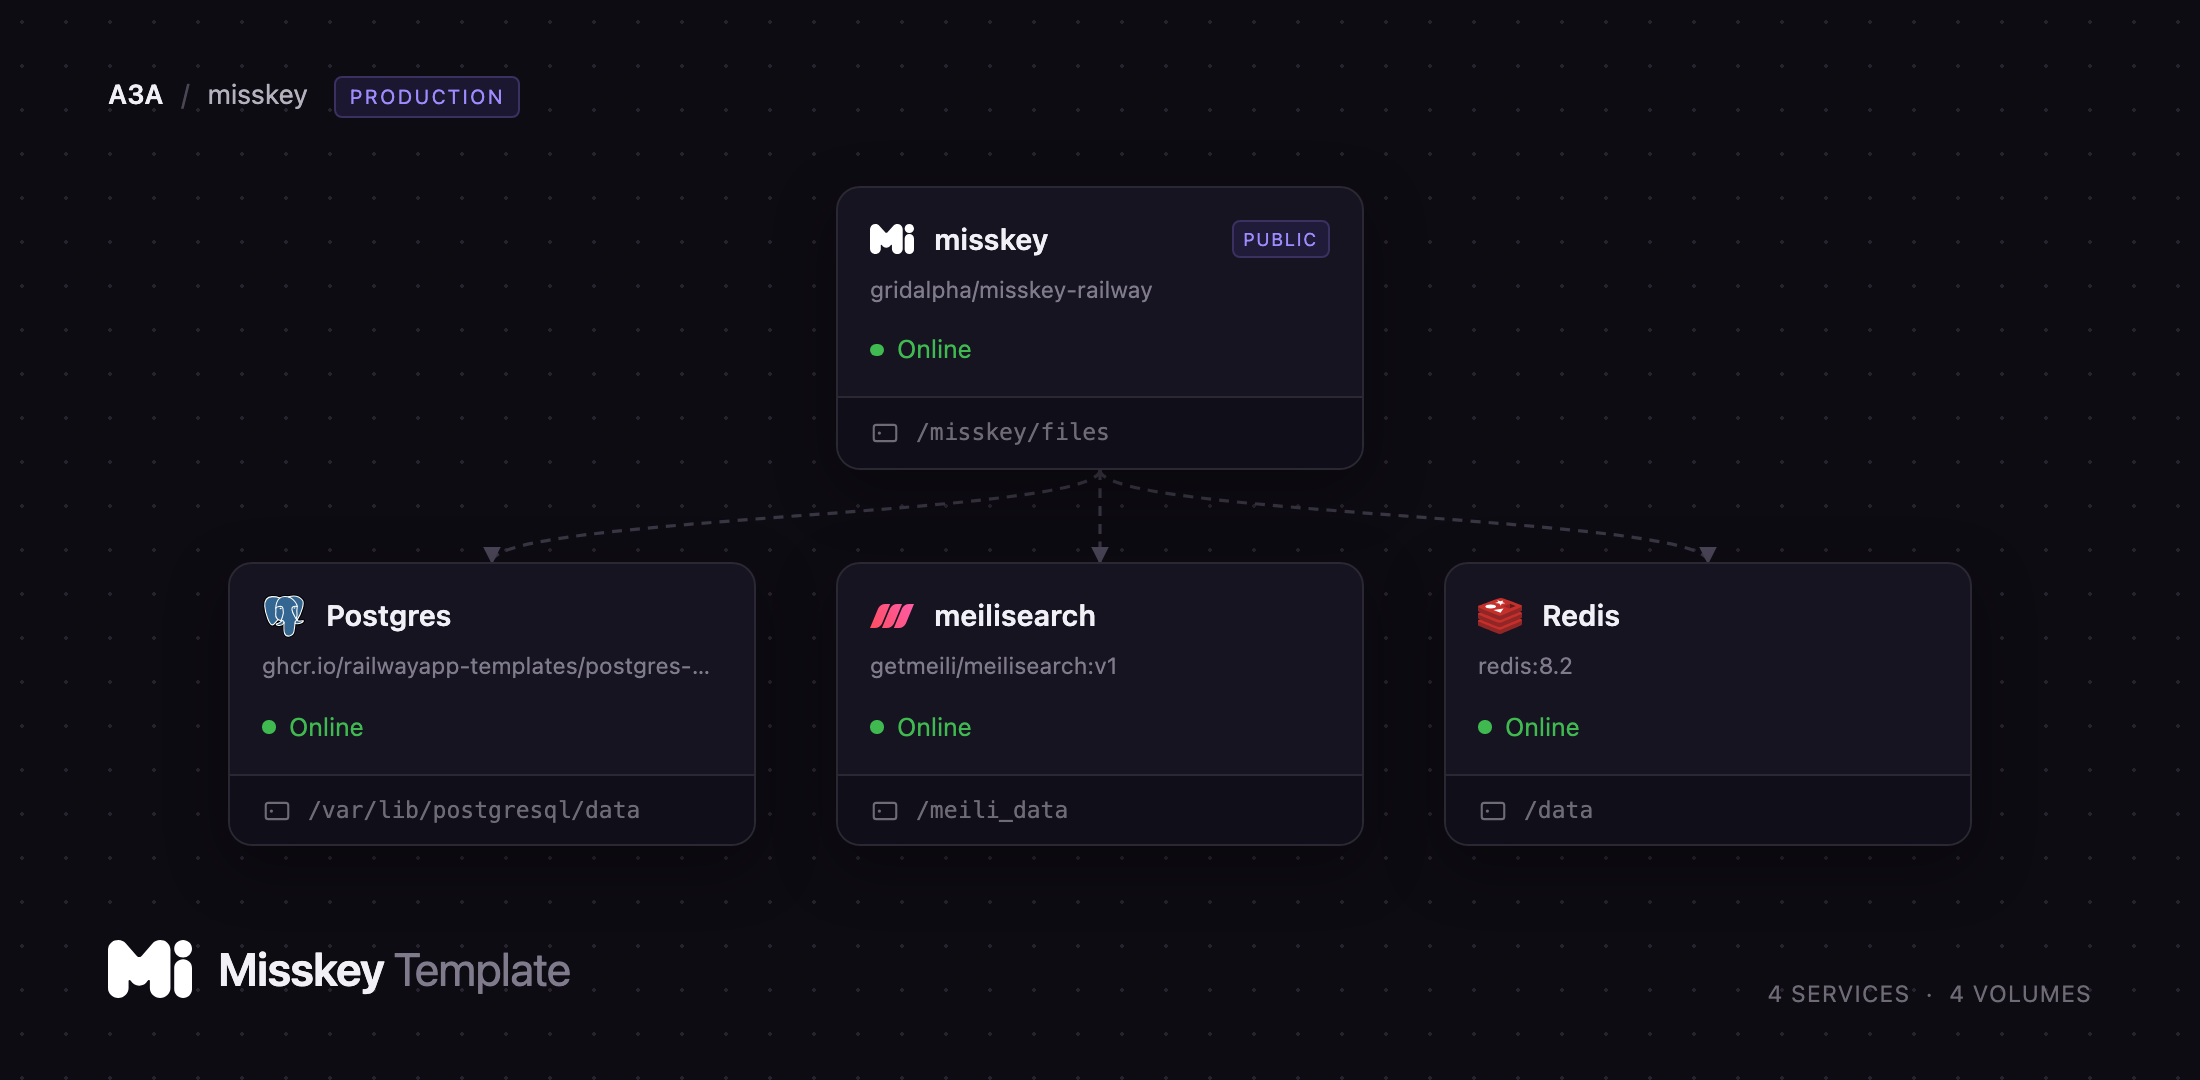Click the /var/lib/postgresql/data volume path
The image size is (2200, 1080).
pos(474,810)
